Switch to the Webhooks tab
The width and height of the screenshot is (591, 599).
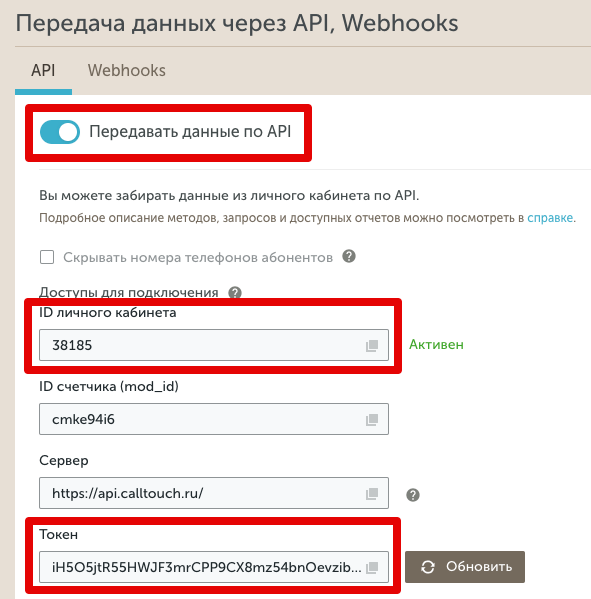pyautogui.click(x=126, y=71)
